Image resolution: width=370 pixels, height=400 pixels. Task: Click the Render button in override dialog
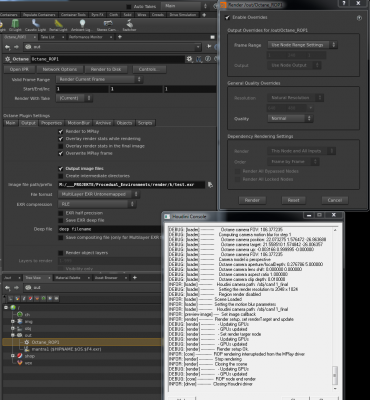pyautogui.click(x=252, y=200)
